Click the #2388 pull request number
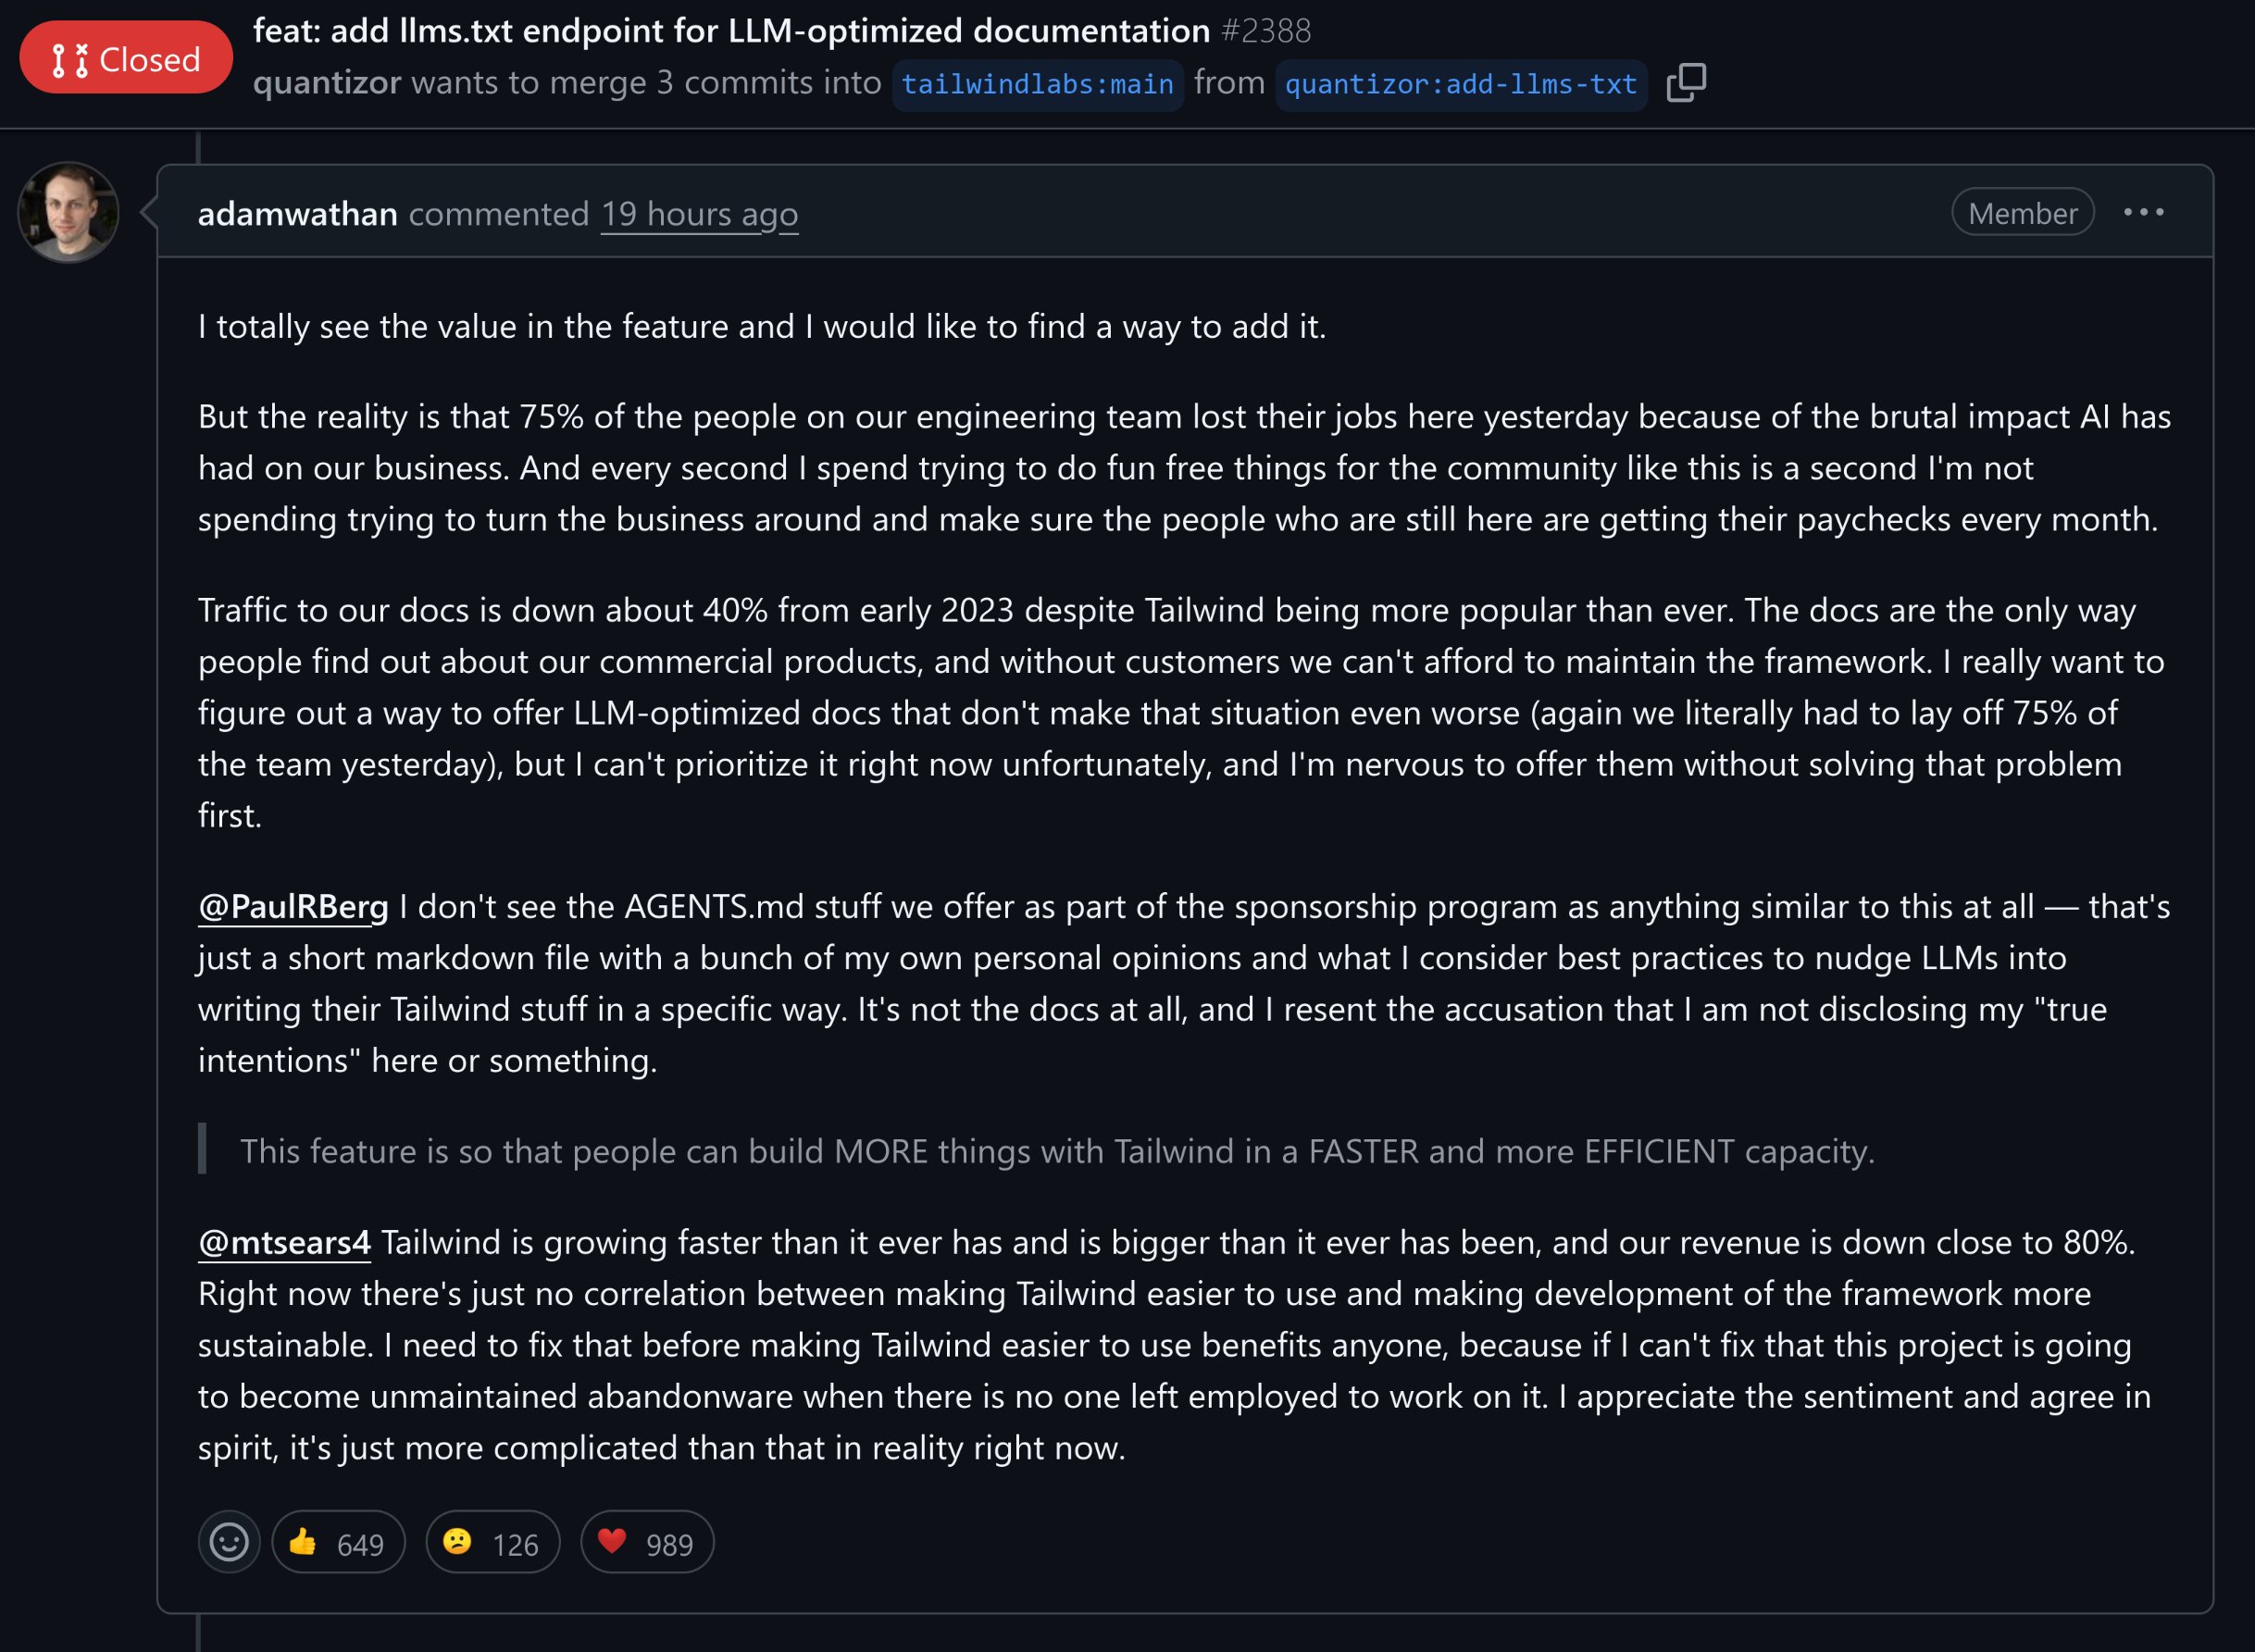The width and height of the screenshot is (2255, 1652). (x=1265, y=31)
